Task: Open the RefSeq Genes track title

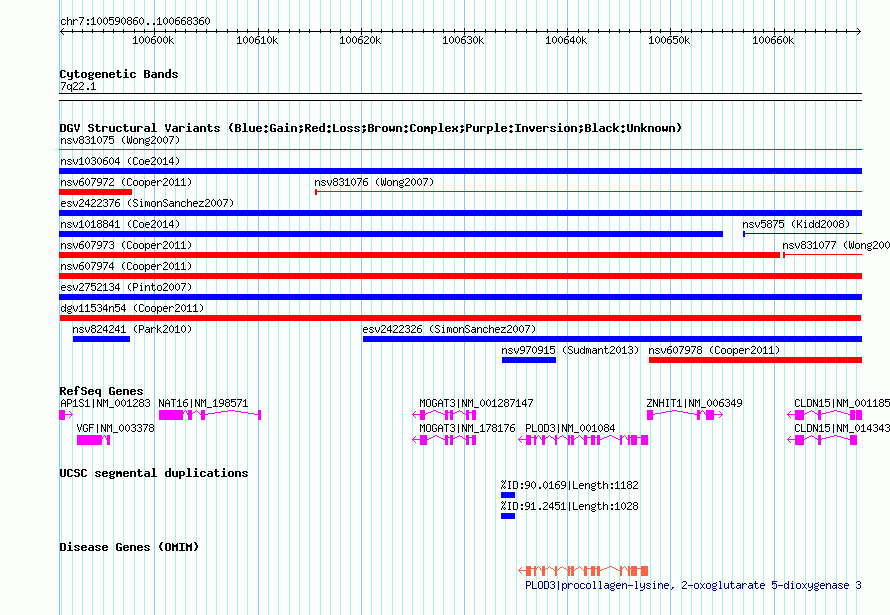Action: point(101,391)
